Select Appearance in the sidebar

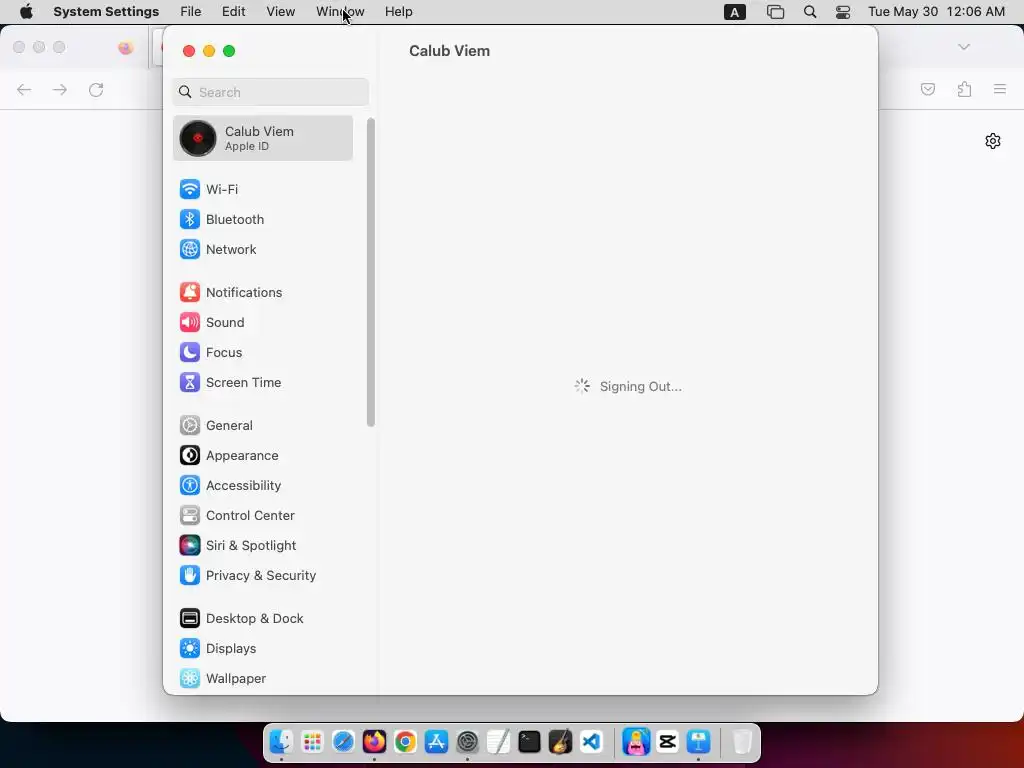click(x=263, y=456)
